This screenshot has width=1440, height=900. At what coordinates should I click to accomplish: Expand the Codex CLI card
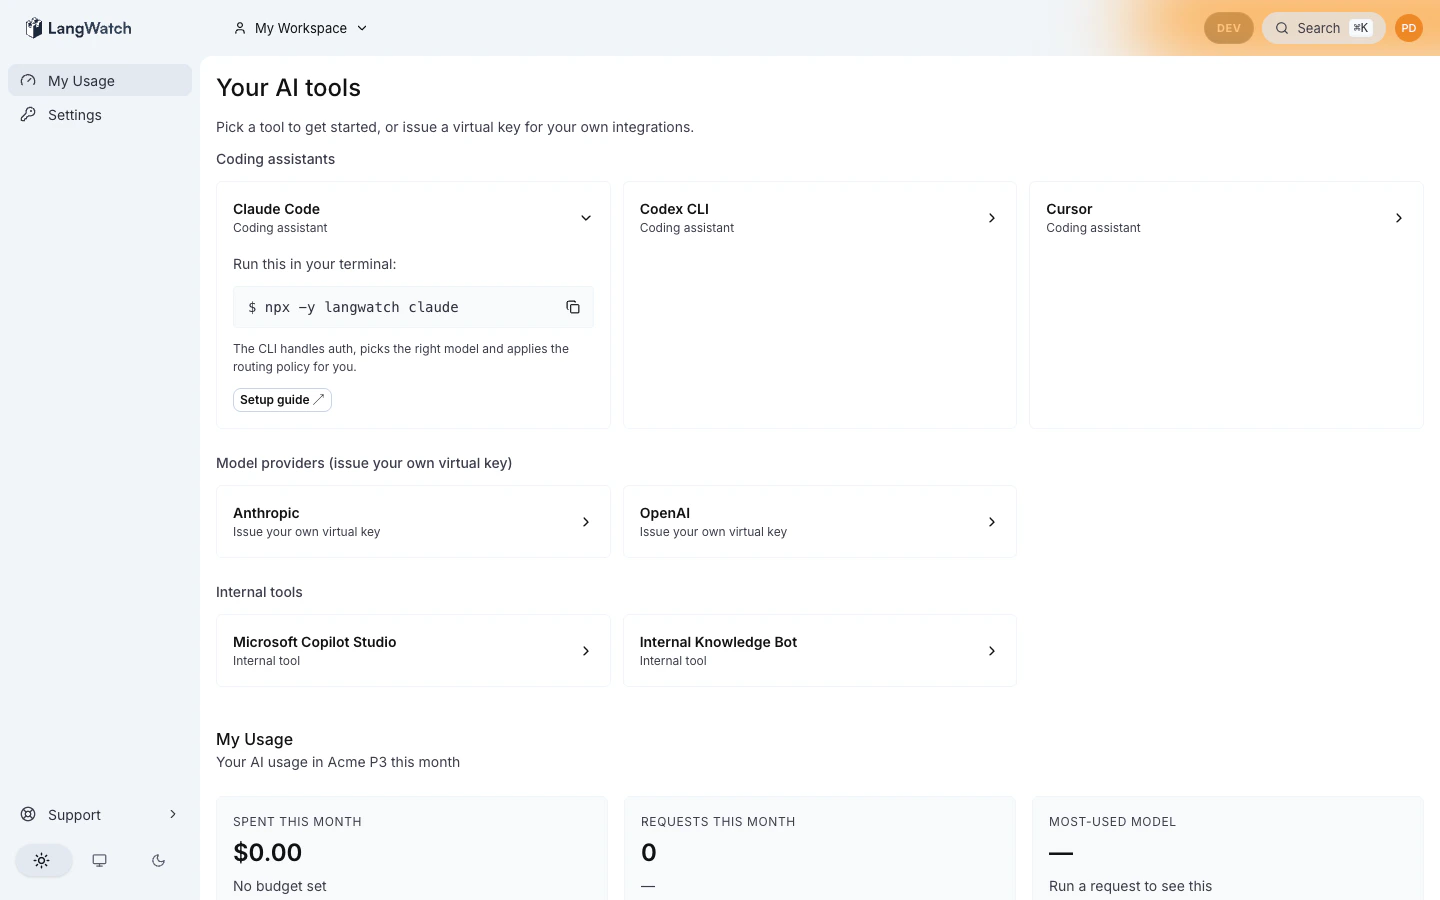[992, 218]
